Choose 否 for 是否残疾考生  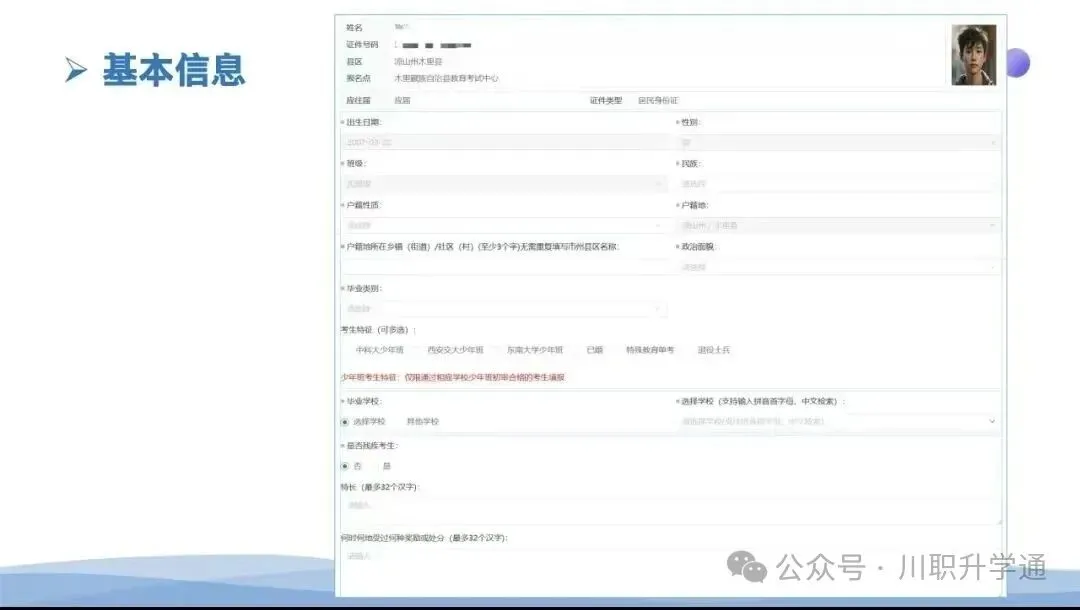(345, 466)
